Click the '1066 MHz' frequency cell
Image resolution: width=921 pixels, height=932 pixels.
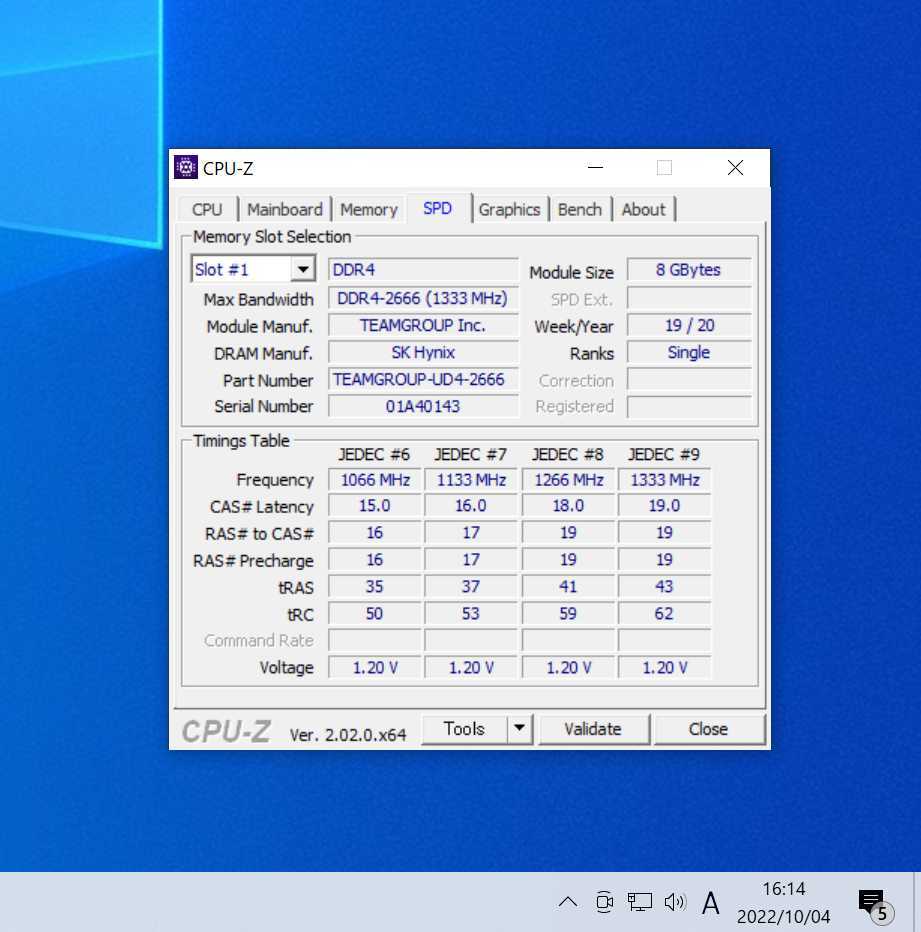tap(375, 480)
